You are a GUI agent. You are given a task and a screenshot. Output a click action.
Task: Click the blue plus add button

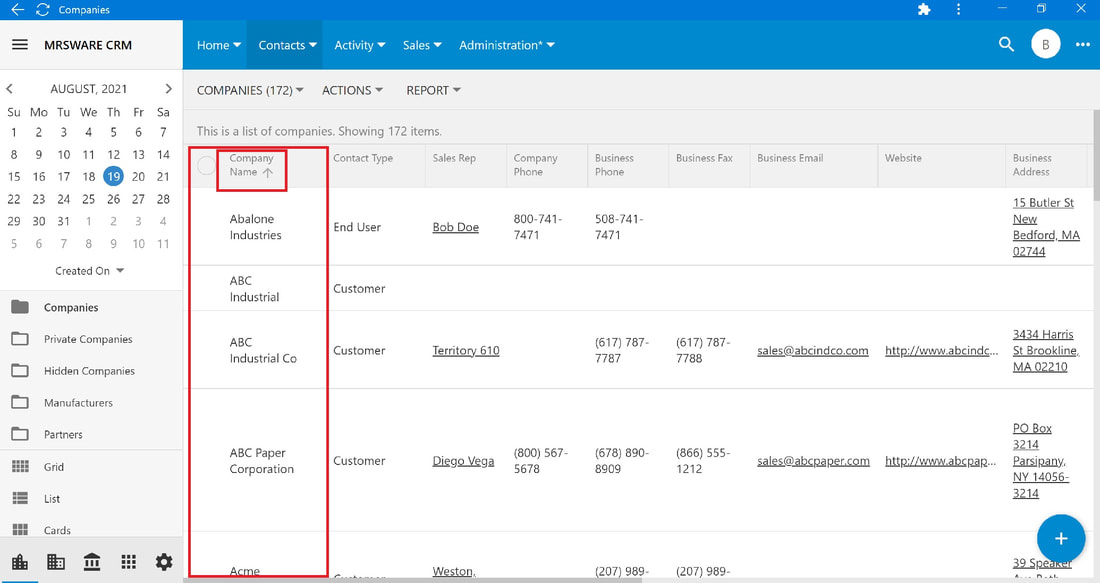pyautogui.click(x=1061, y=538)
